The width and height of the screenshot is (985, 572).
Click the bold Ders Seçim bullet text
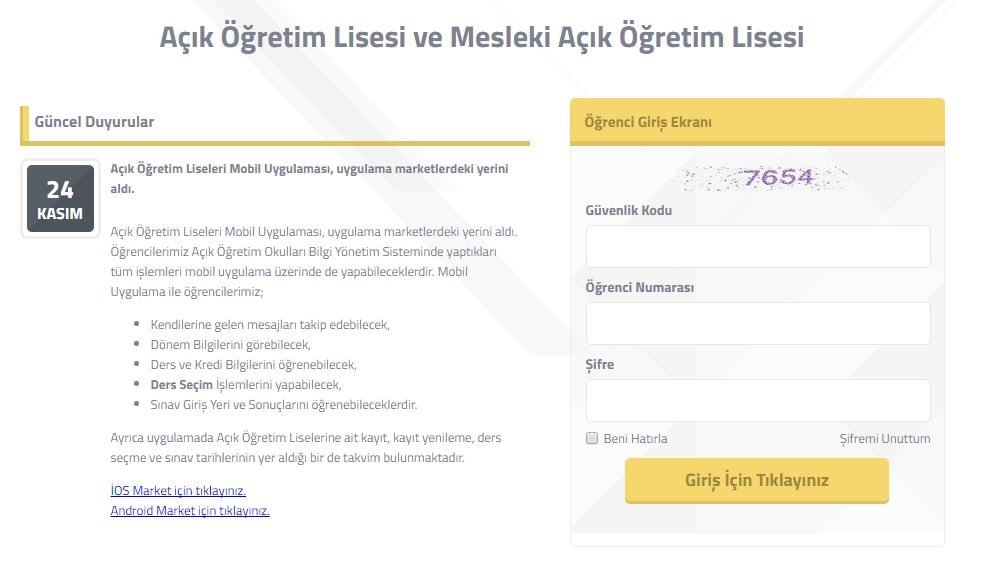[x=182, y=384]
